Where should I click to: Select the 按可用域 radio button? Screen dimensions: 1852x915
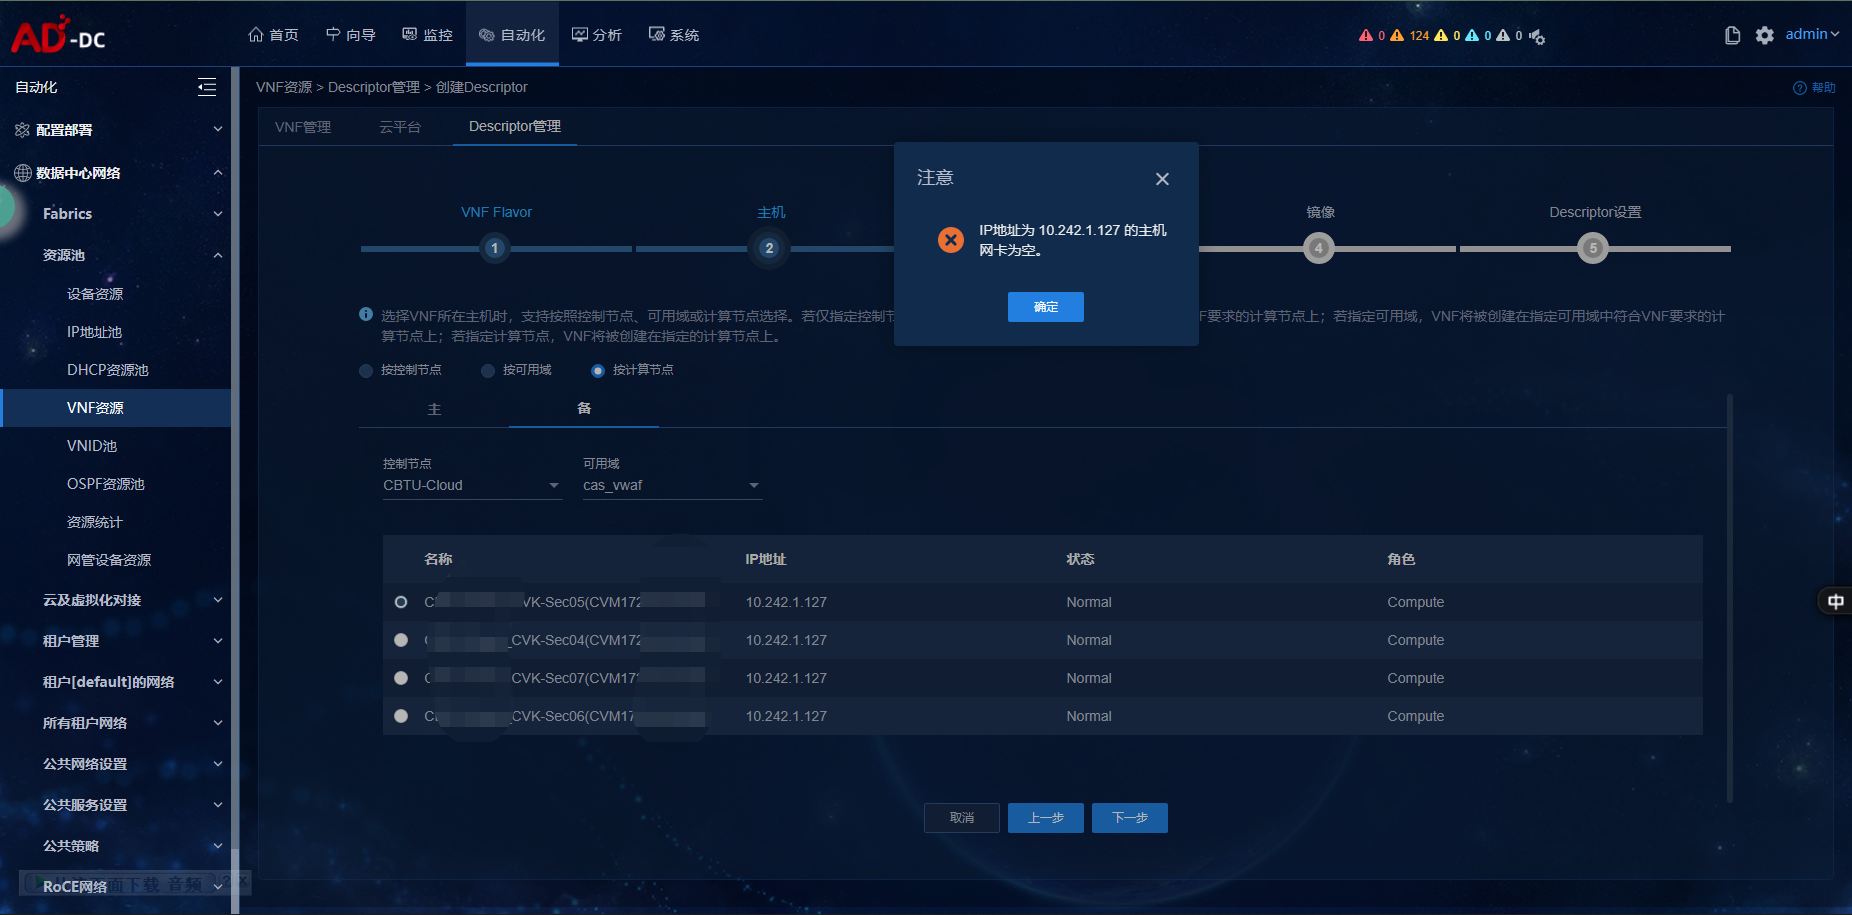point(488,371)
